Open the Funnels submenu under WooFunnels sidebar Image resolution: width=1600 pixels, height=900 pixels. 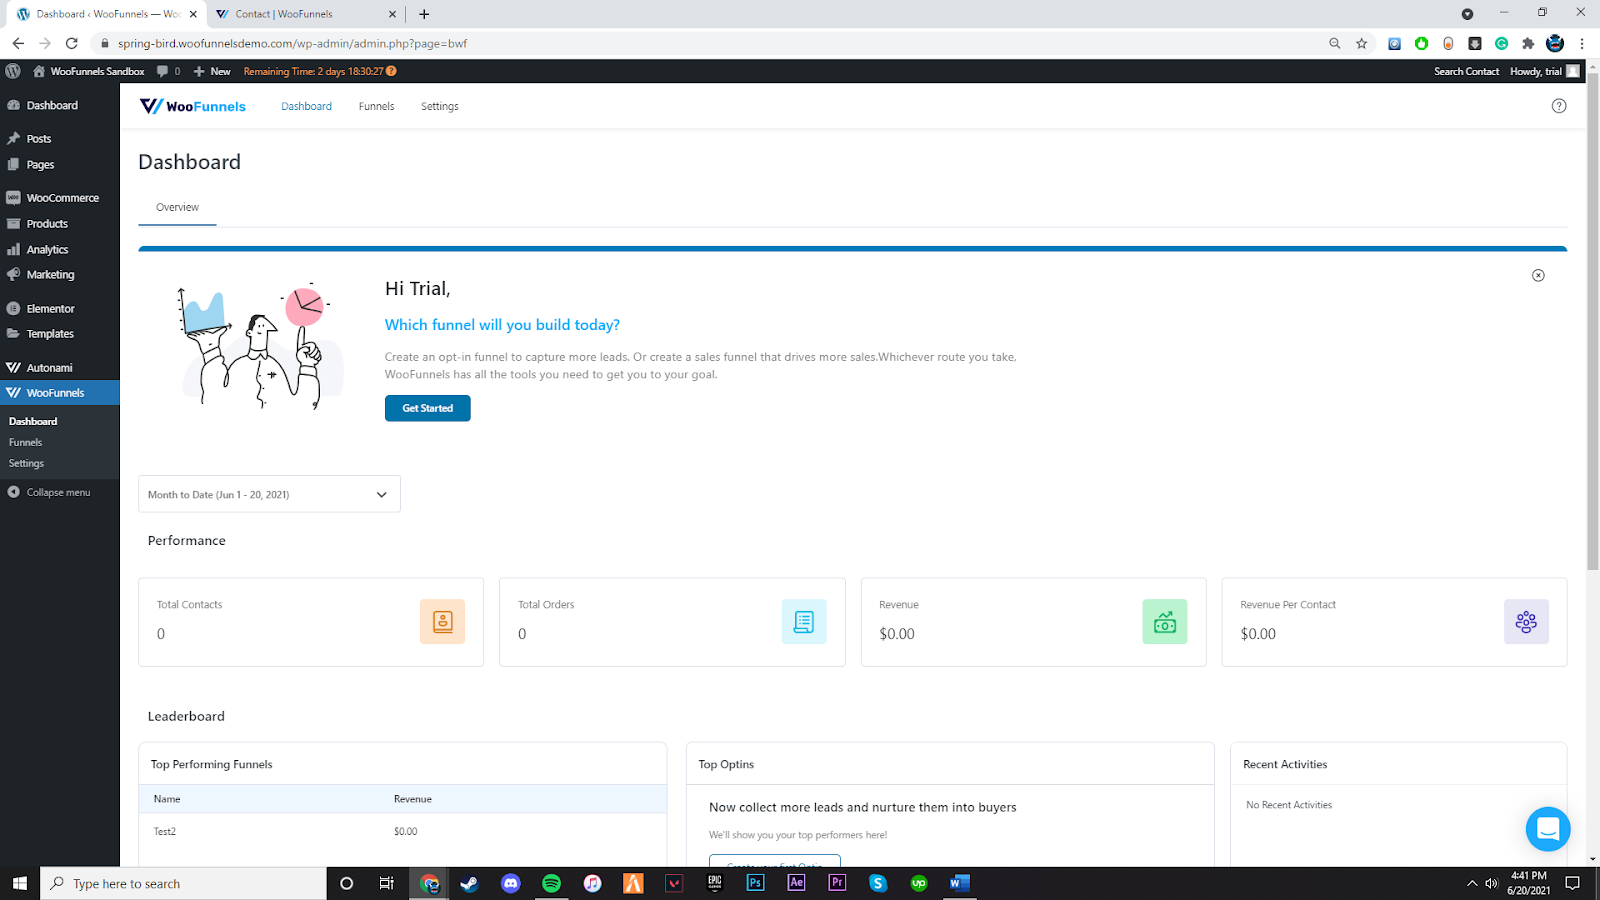[x=26, y=443]
